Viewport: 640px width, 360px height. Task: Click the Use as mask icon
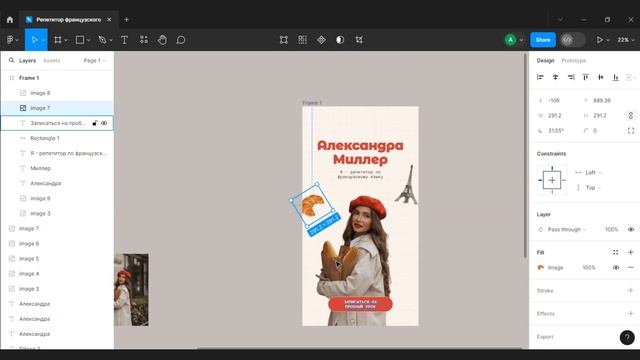tap(340, 40)
